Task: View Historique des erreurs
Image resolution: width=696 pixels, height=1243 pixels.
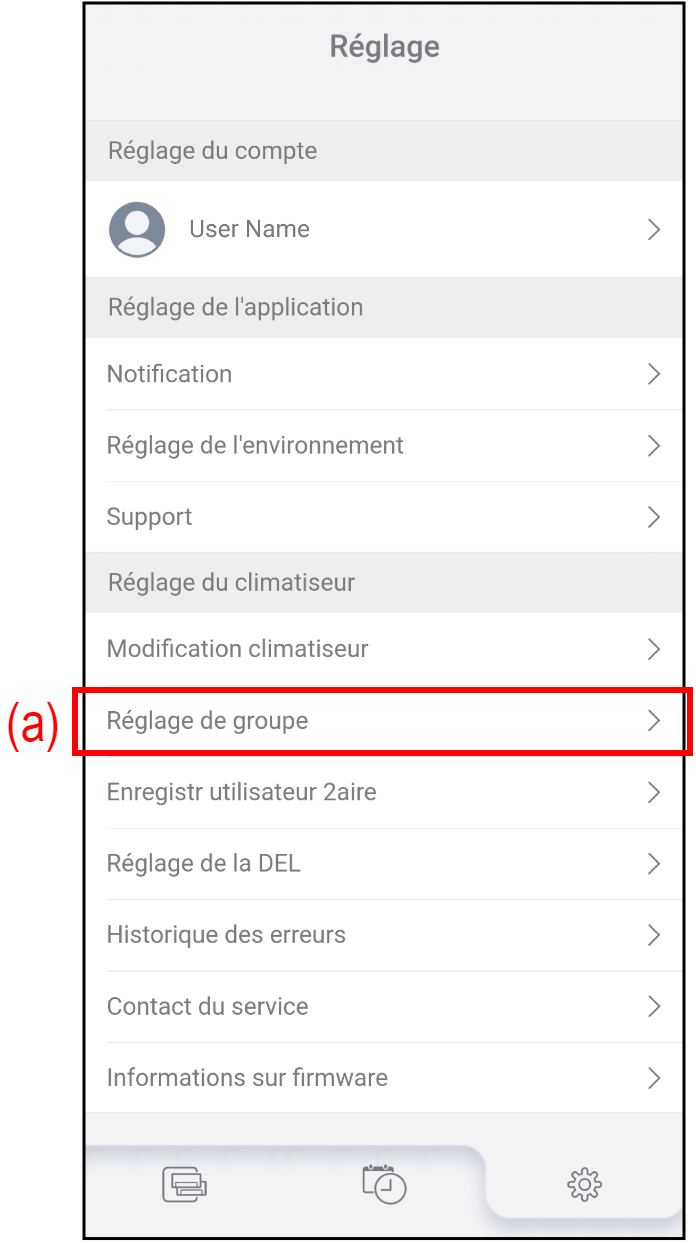Action: pyautogui.click(x=226, y=935)
